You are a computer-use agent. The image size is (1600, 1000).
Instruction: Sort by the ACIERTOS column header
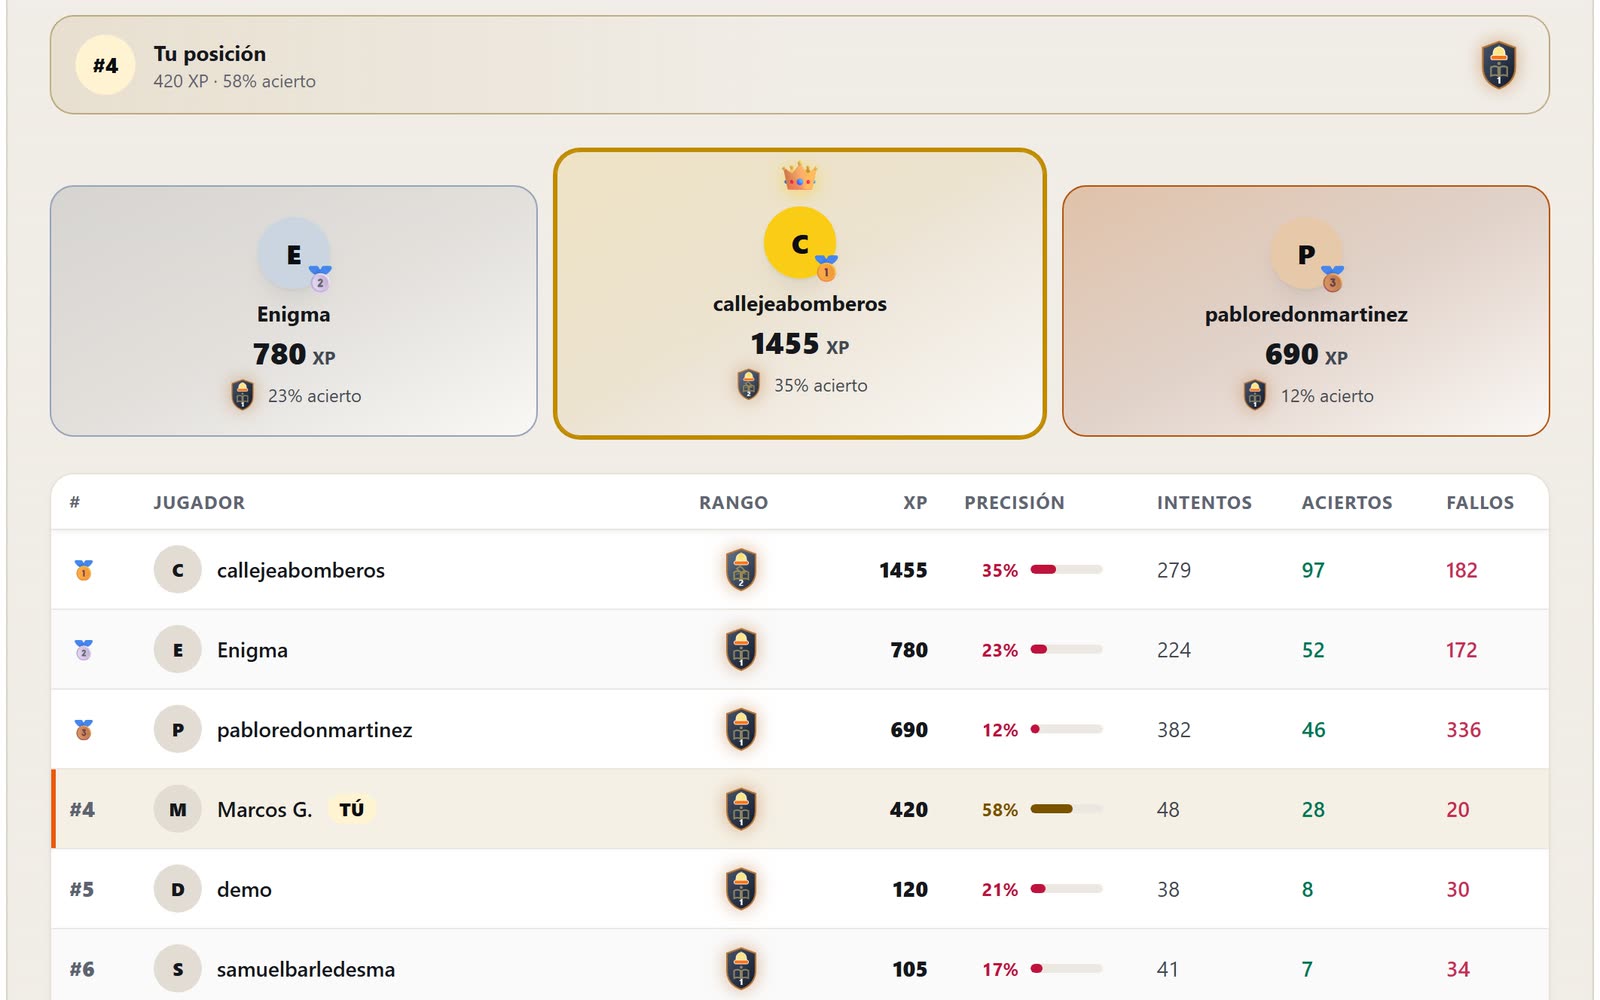coord(1347,503)
